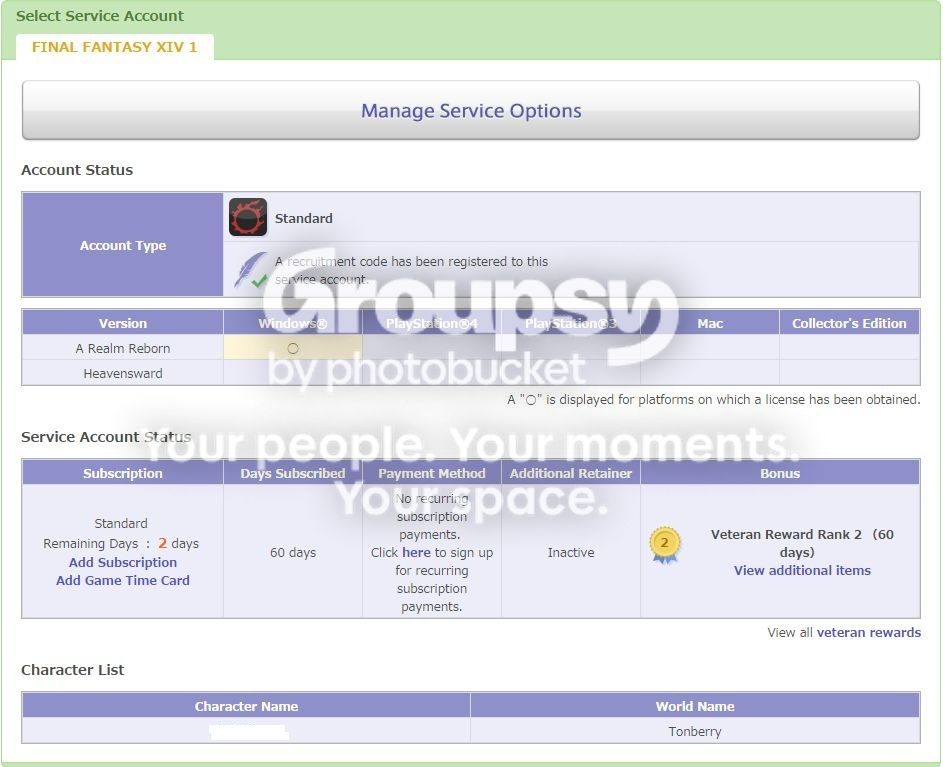Click the Add Game Time Card link
The width and height of the screenshot is (943, 767).
[123, 581]
